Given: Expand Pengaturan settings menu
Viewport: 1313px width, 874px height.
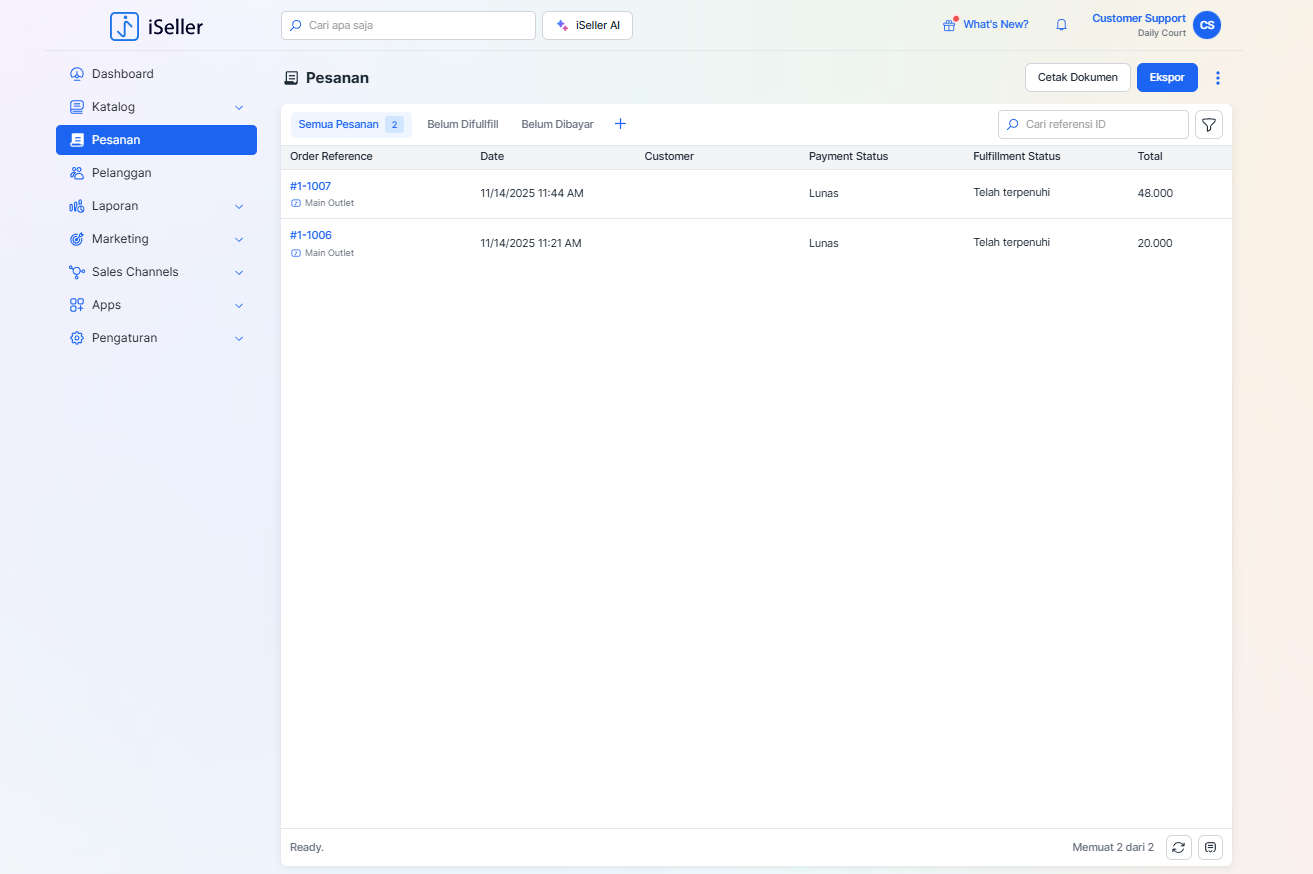Looking at the screenshot, I should coord(239,339).
